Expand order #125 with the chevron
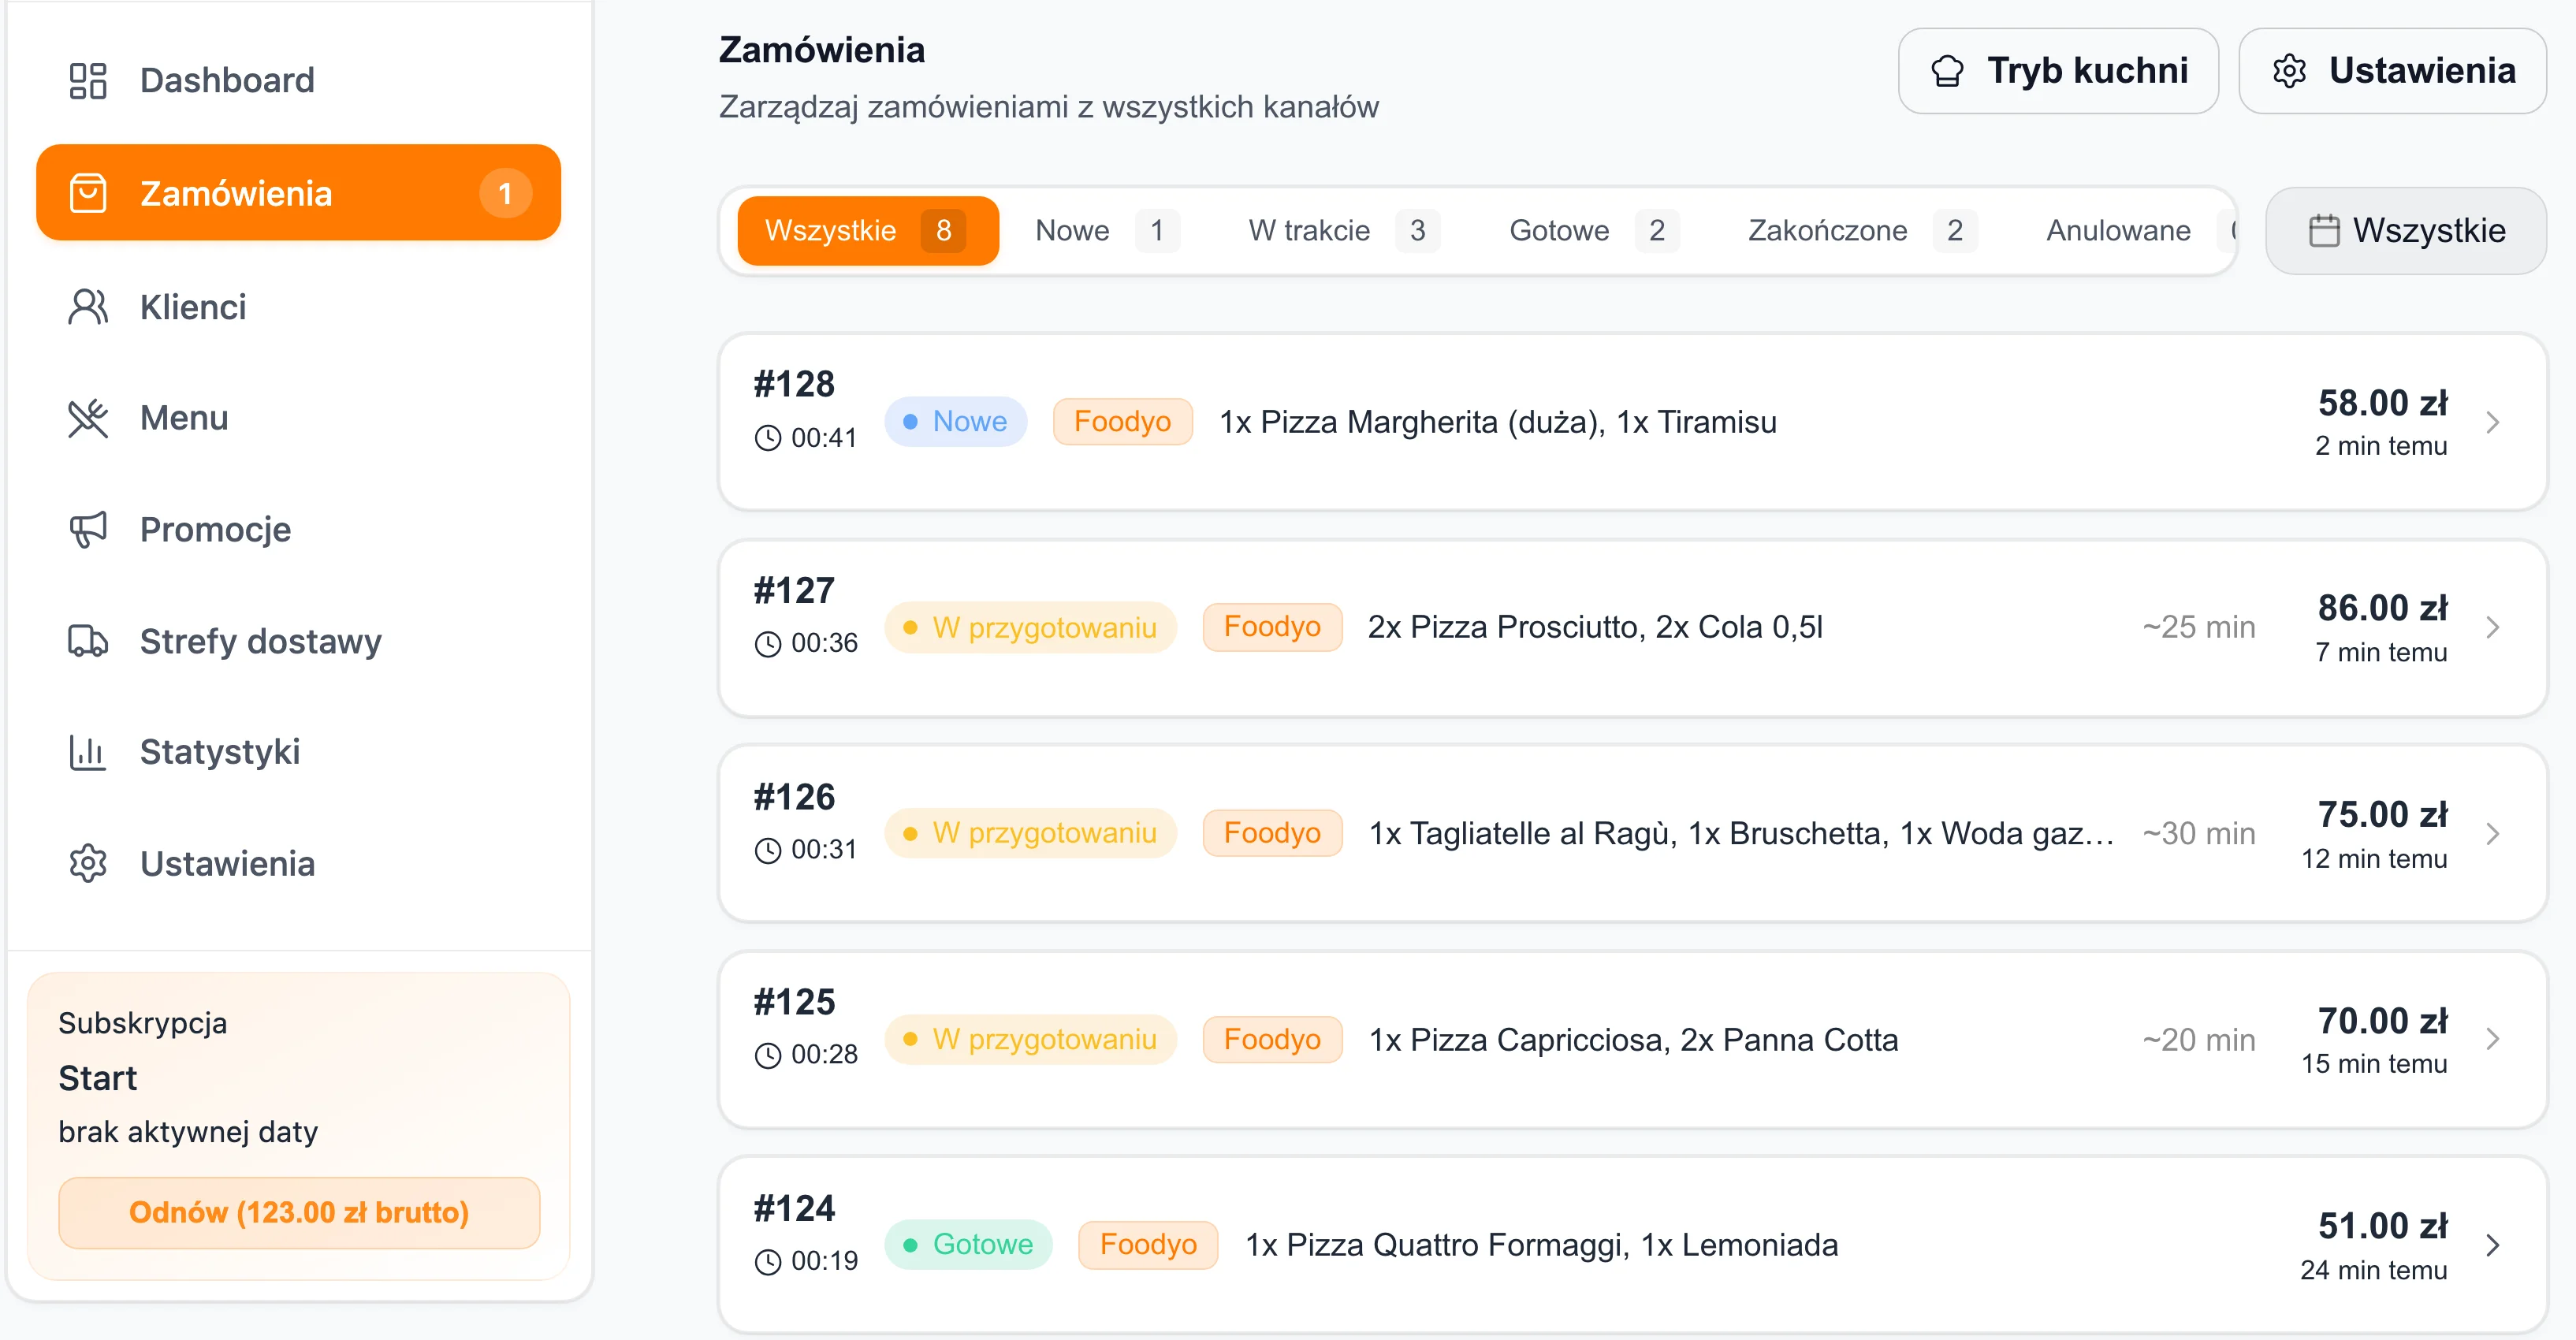Image resolution: width=2576 pixels, height=1340 pixels. (2493, 1039)
